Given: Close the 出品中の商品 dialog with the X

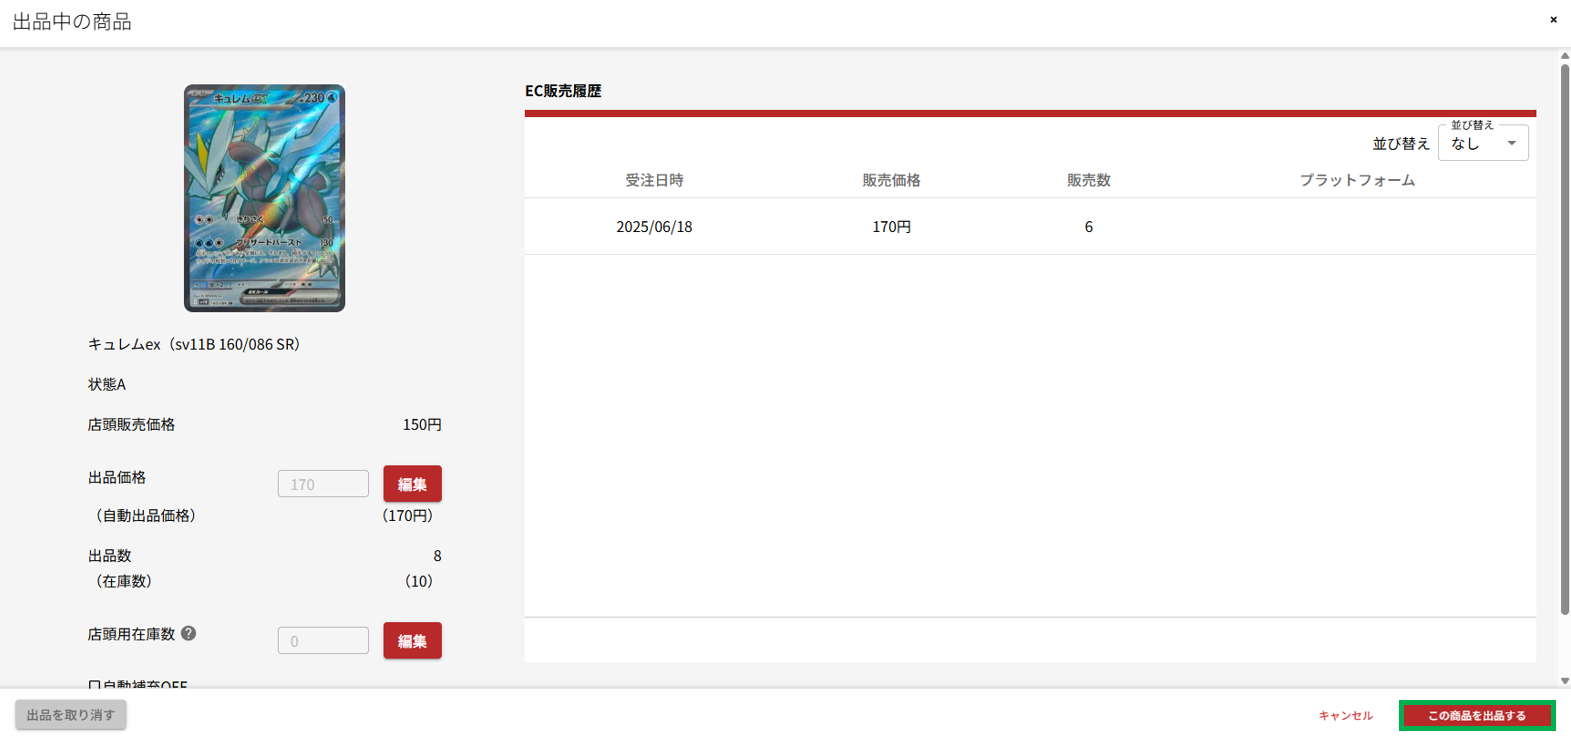Looking at the screenshot, I should click(x=1553, y=20).
